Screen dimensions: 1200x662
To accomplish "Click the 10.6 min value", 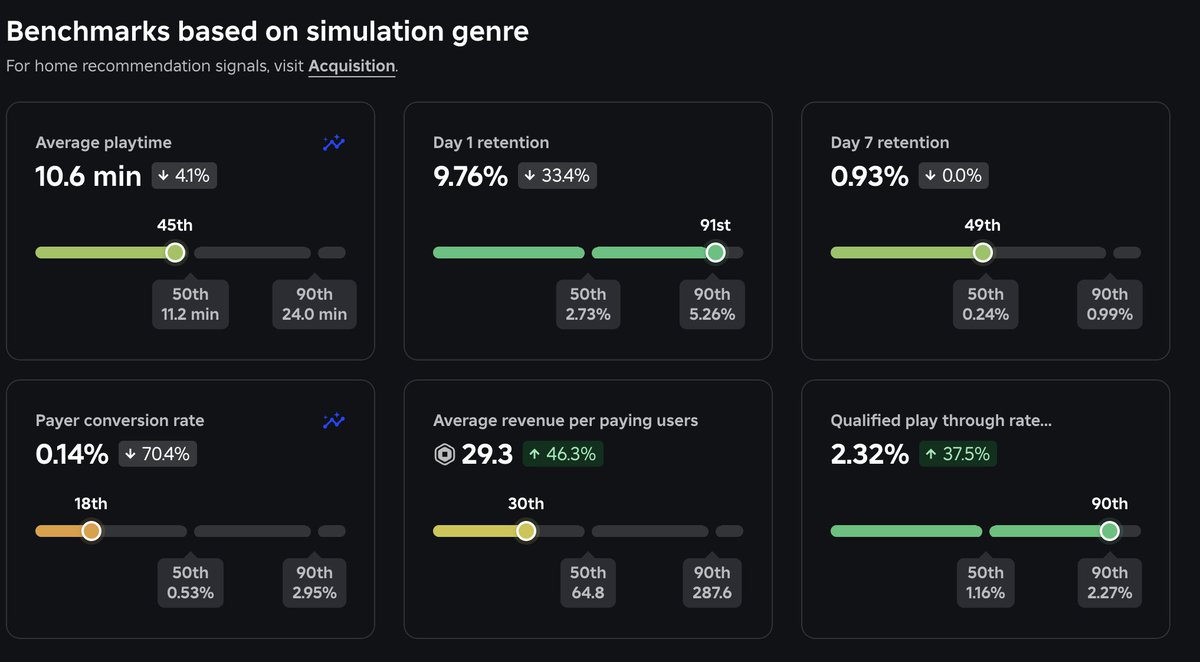I will [88, 176].
